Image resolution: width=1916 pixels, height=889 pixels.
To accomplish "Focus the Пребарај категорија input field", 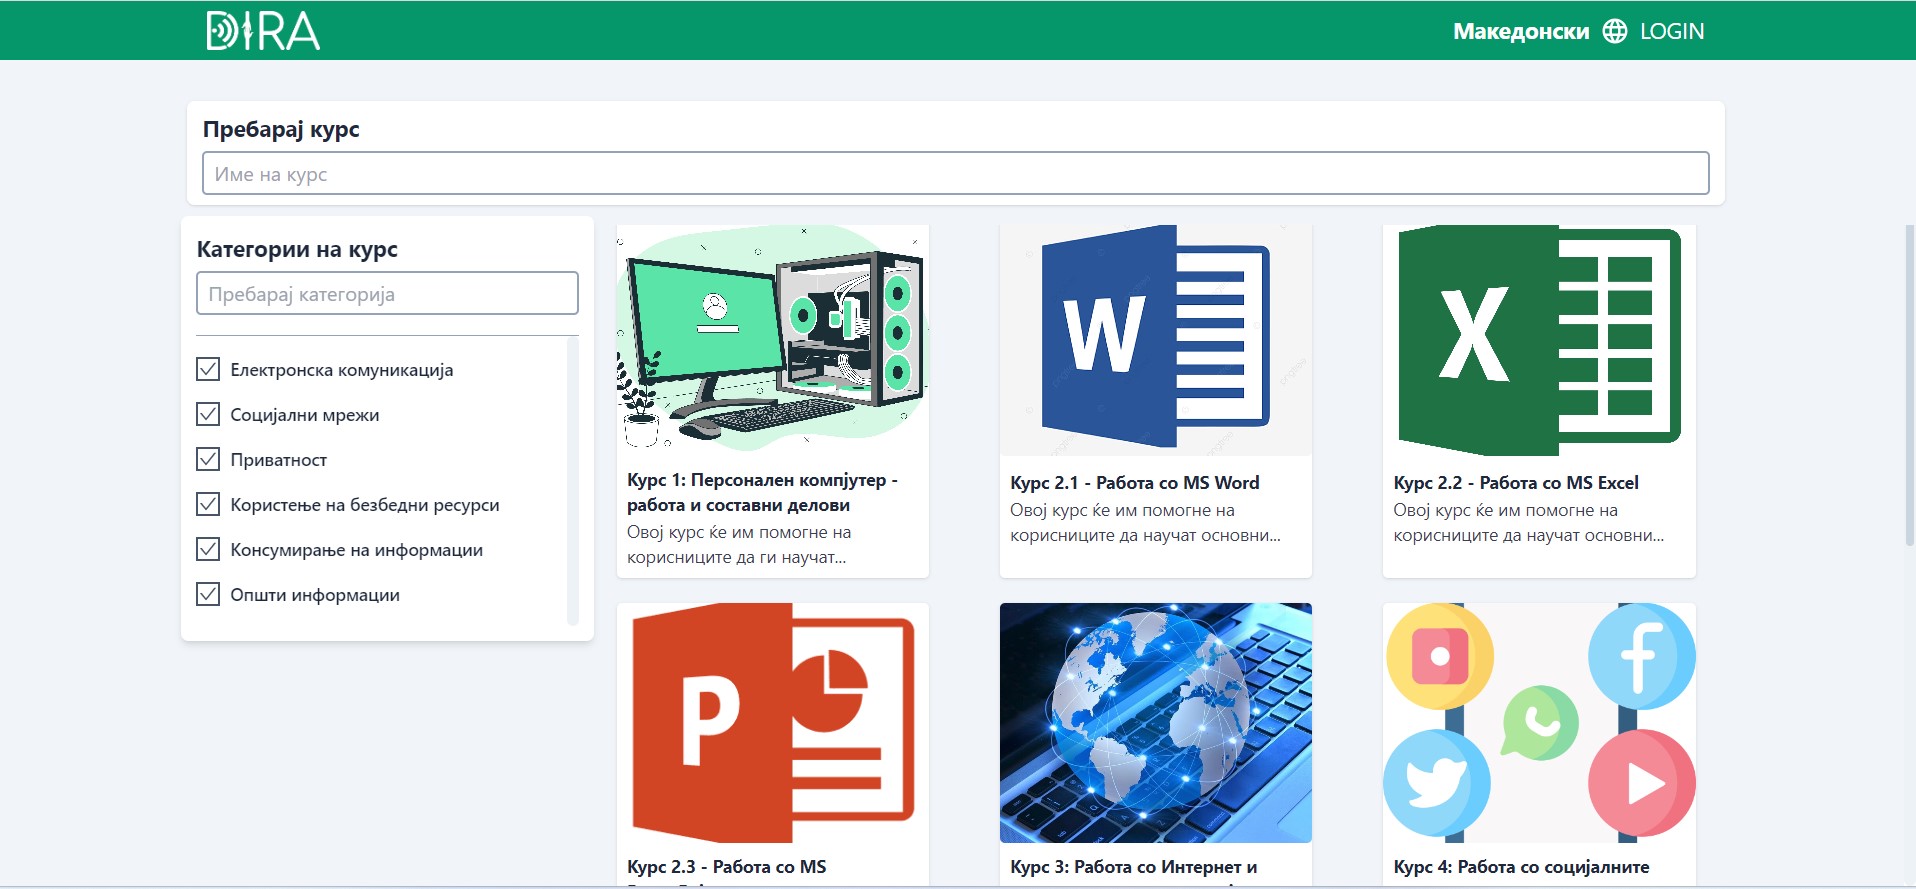I will [x=387, y=294].
